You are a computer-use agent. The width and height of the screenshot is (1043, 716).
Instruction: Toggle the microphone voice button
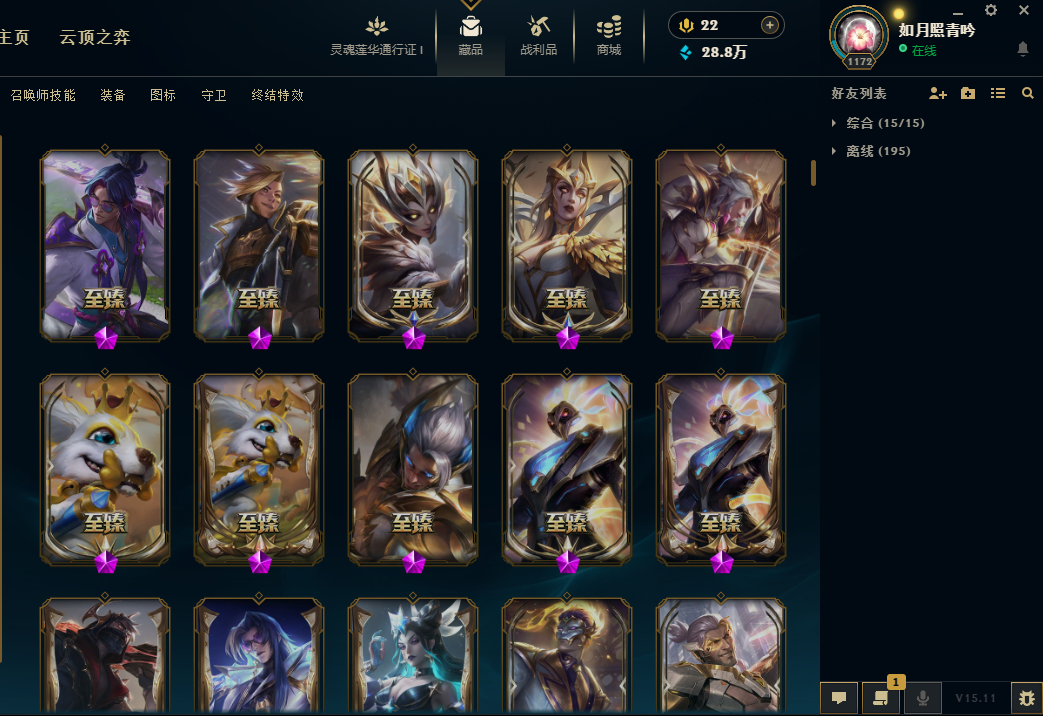923,698
